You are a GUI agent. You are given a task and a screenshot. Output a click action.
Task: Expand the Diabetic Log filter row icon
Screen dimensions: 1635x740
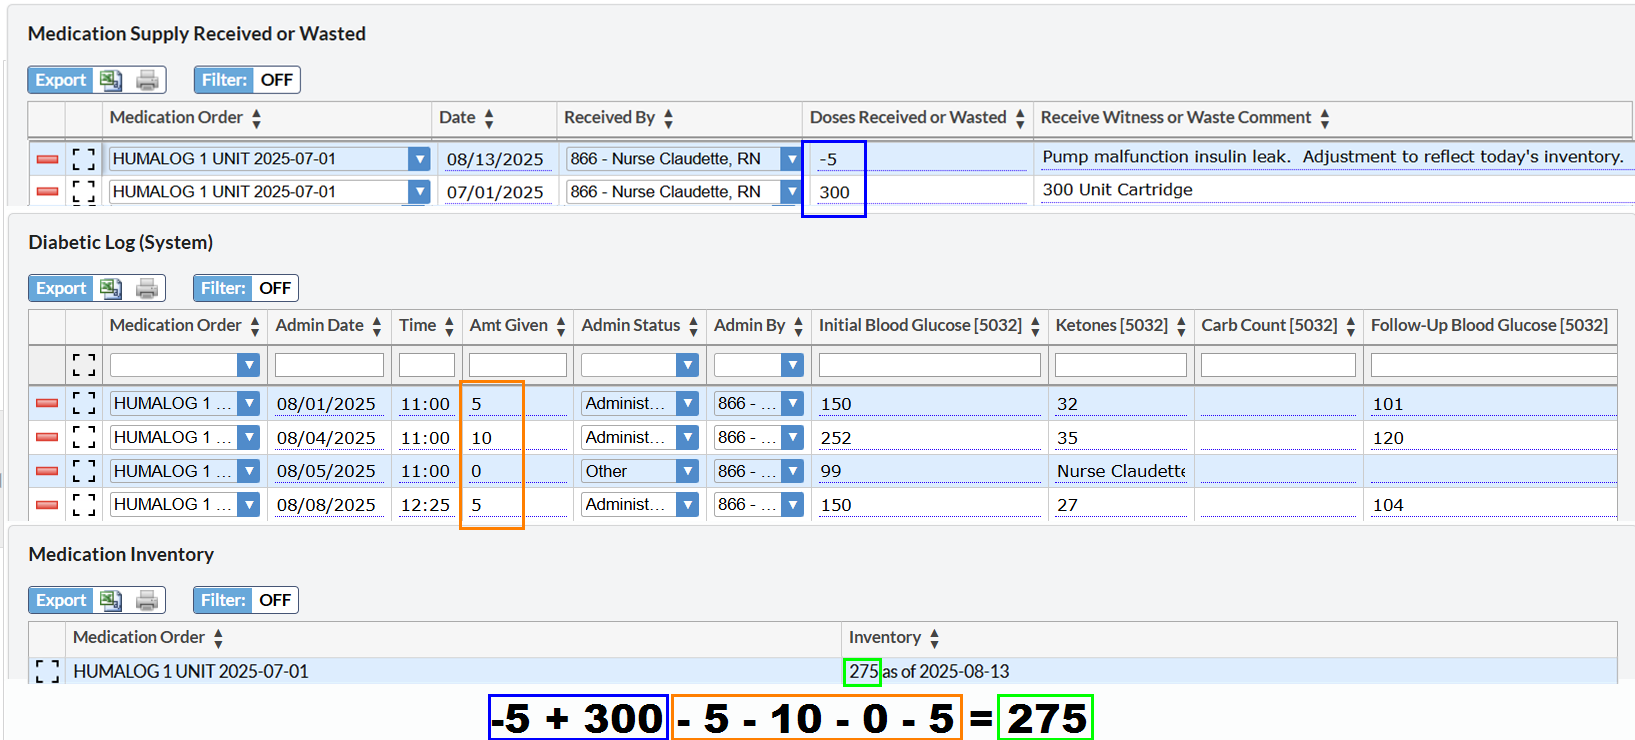(84, 365)
